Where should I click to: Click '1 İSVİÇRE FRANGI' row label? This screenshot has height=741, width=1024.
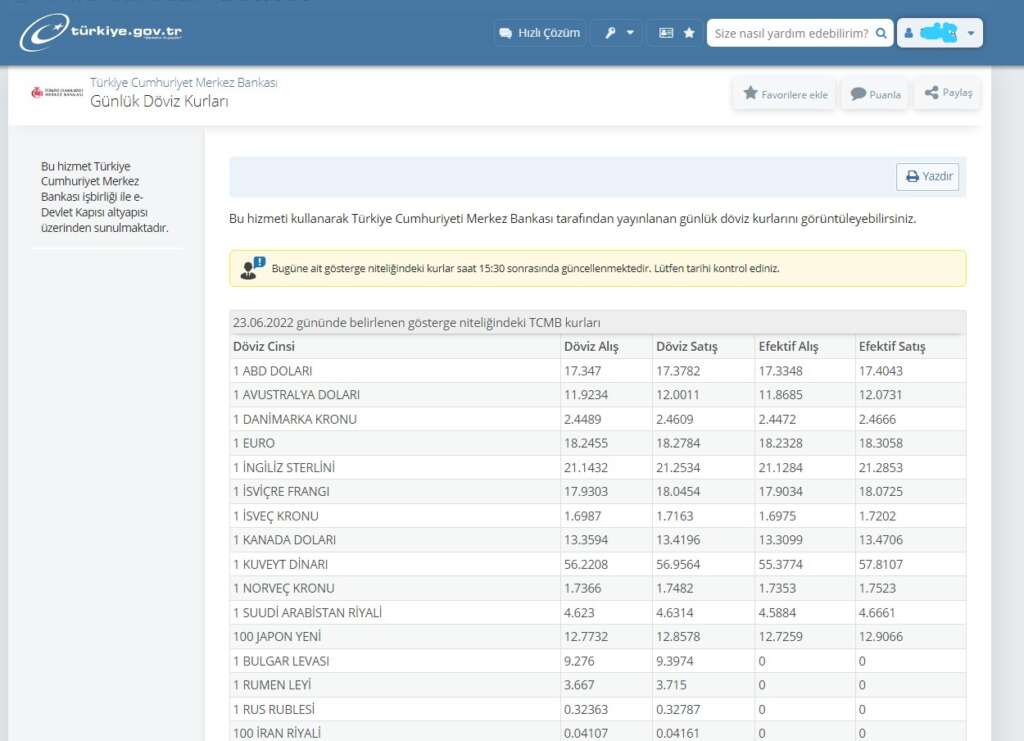coord(281,492)
